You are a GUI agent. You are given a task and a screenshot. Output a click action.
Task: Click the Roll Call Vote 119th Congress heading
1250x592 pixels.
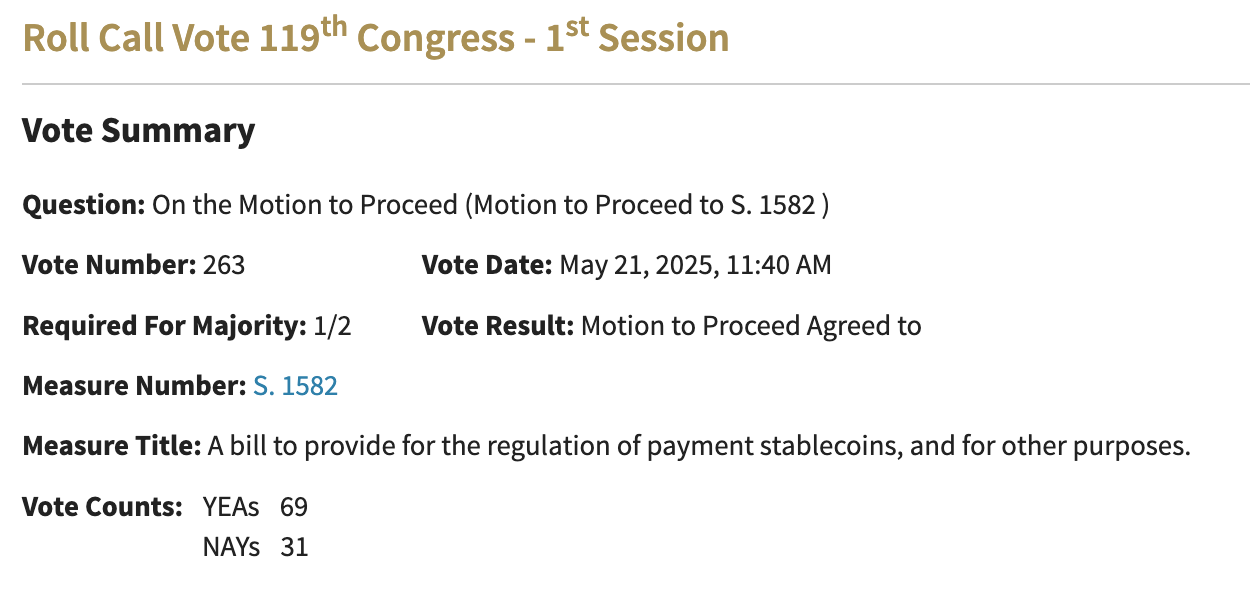click(x=375, y=38)
